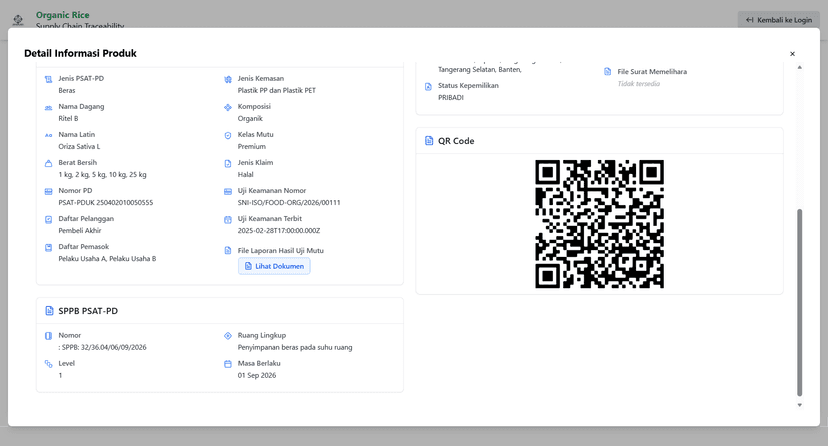Click the Status Kepemilikan icon

[428, 86]
